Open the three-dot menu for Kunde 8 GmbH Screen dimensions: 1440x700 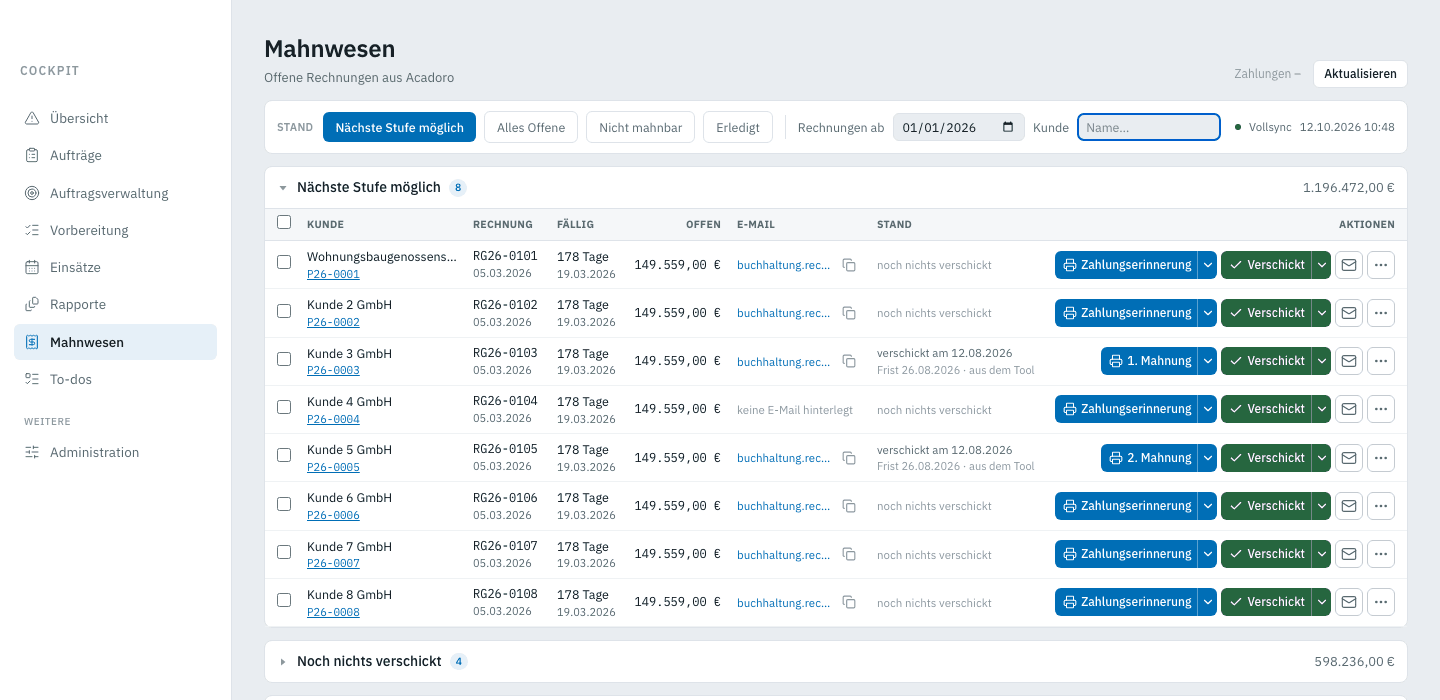(1381, 602)
